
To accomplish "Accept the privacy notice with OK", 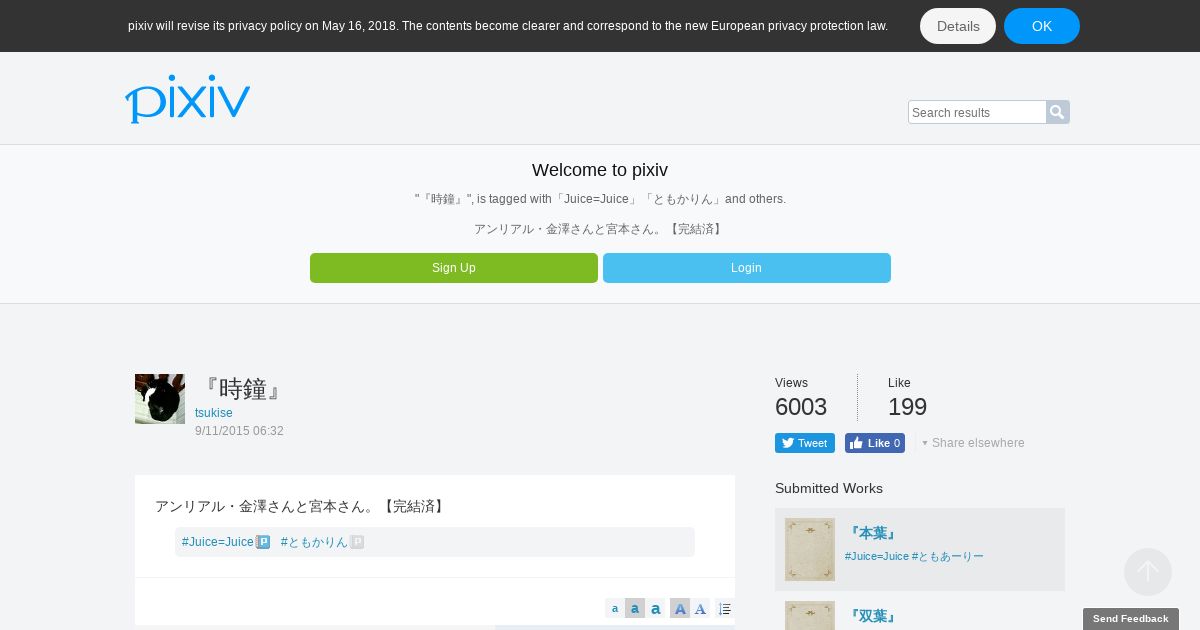I will coord(1042,26).
